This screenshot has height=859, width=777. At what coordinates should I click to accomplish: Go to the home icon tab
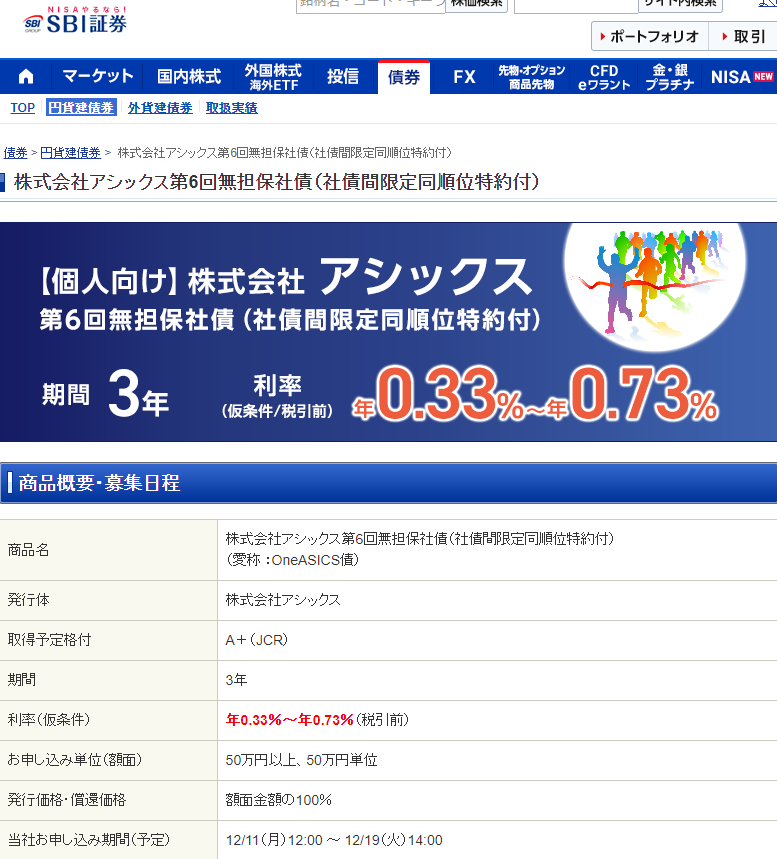pos(26,77)
